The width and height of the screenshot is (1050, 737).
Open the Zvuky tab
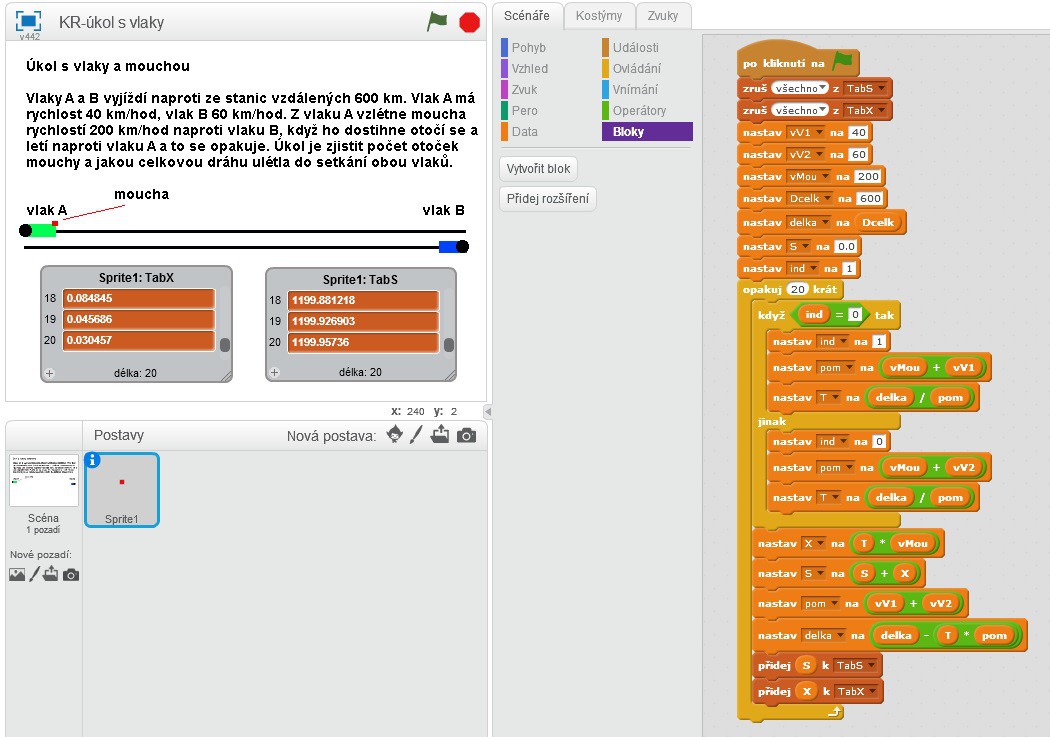coord(662,15)
